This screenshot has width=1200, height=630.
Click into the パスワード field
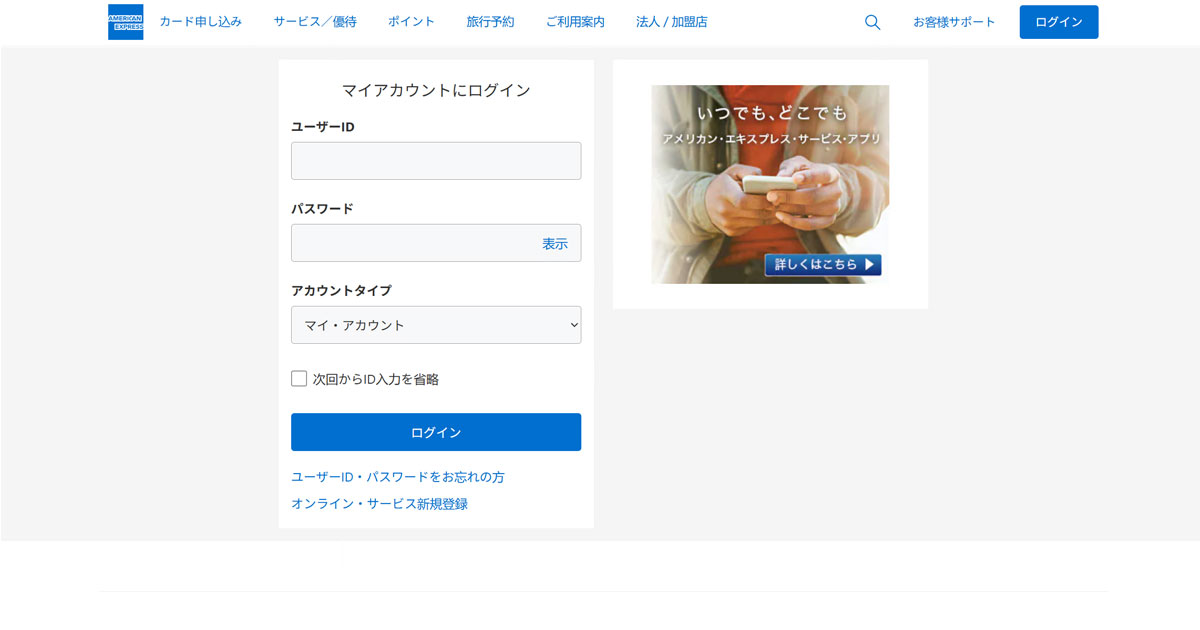[x=410, y=243]
